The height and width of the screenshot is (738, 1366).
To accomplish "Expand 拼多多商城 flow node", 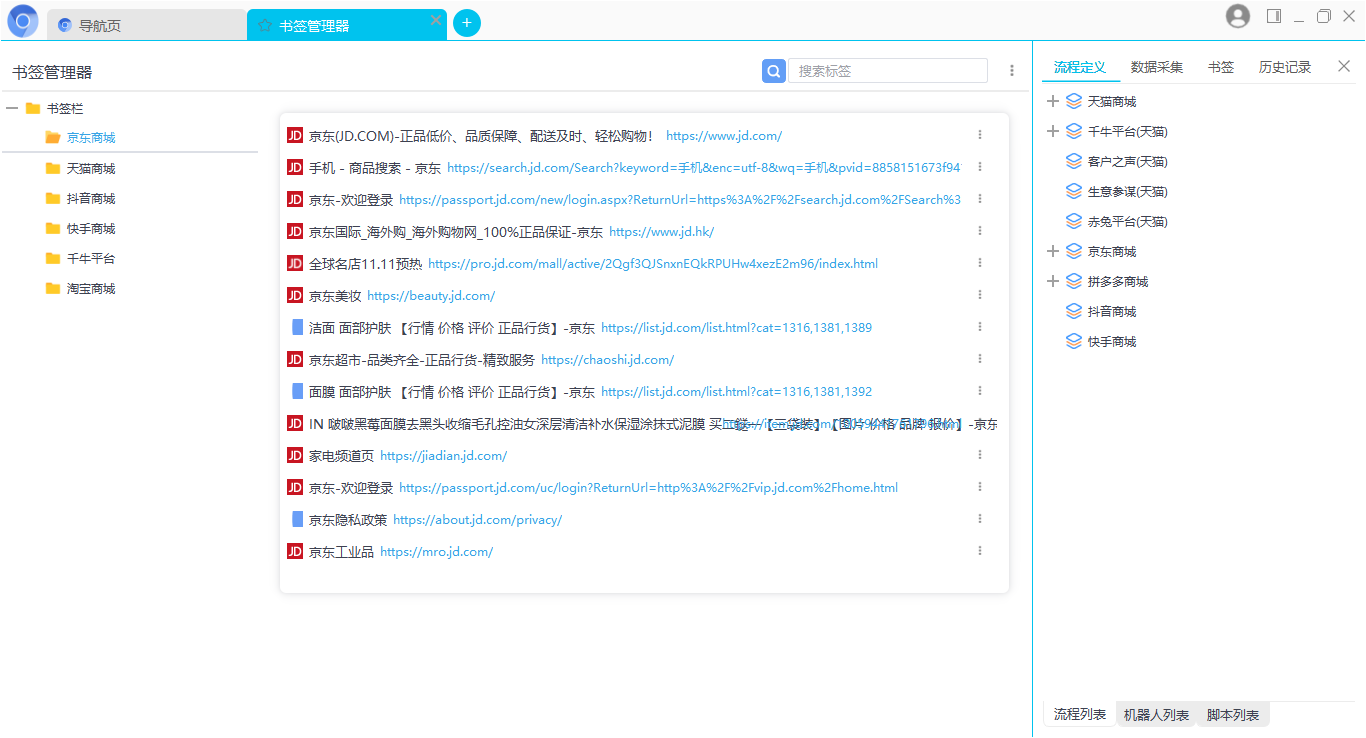I will pos(1052,281).
